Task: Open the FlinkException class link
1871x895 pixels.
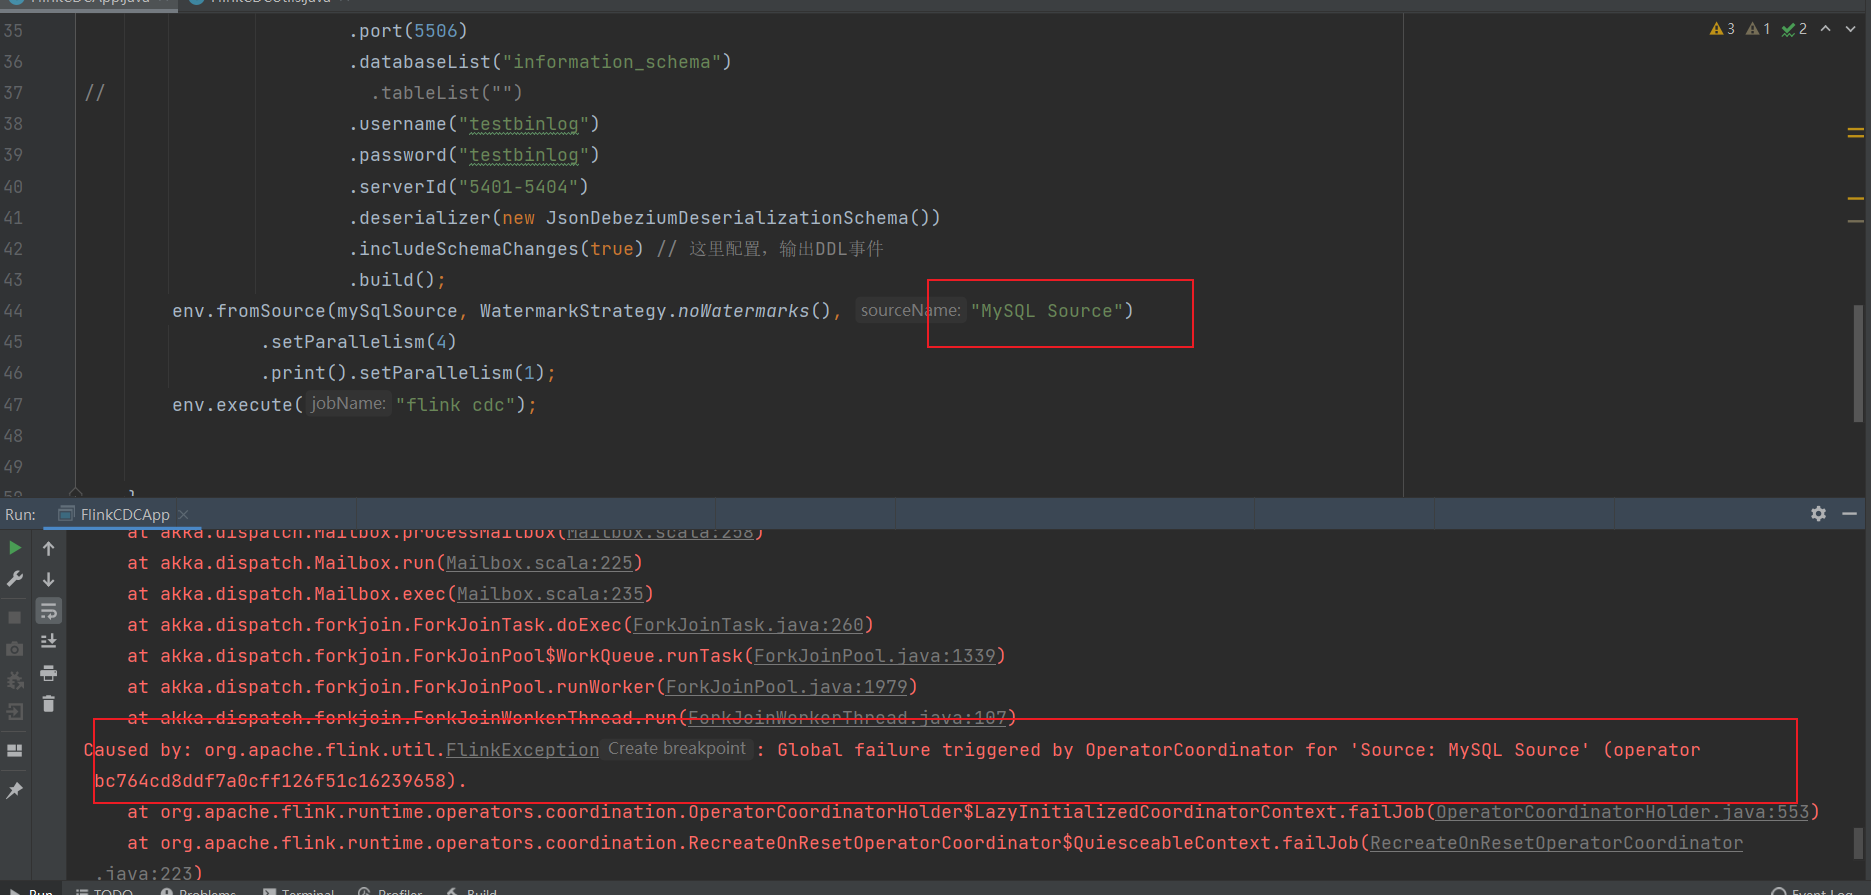Action: [522, 750]
